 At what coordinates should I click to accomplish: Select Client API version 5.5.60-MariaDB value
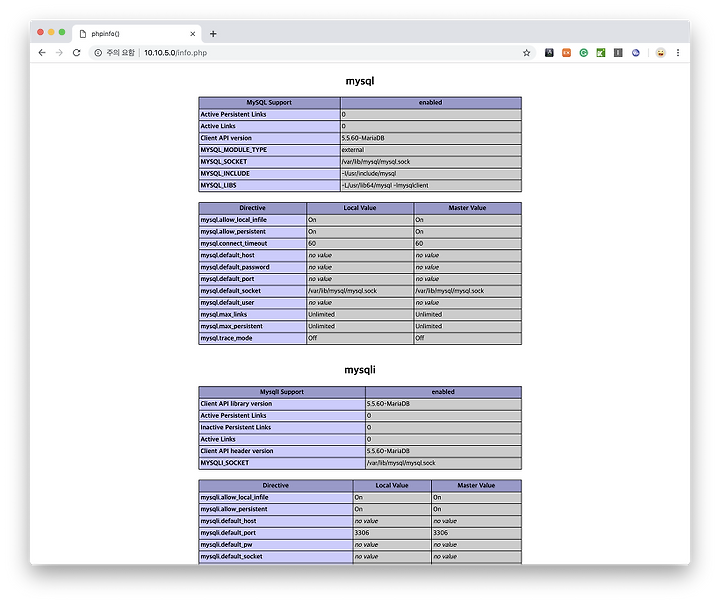click(x=363, y=138)
